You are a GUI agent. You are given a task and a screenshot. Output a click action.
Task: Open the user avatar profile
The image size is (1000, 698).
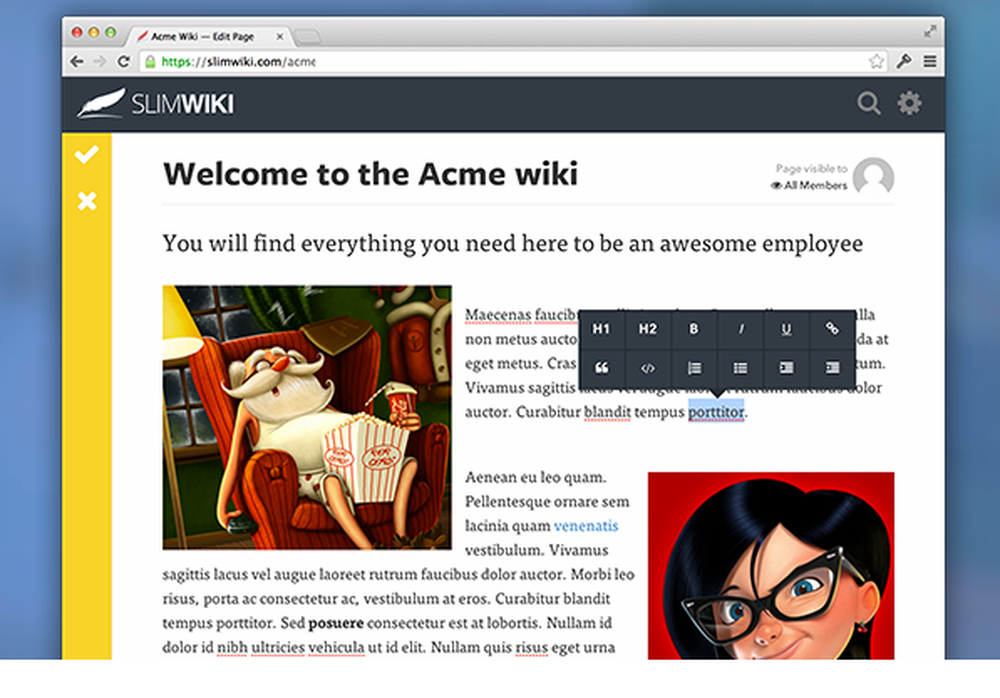[x=873, y=176]
